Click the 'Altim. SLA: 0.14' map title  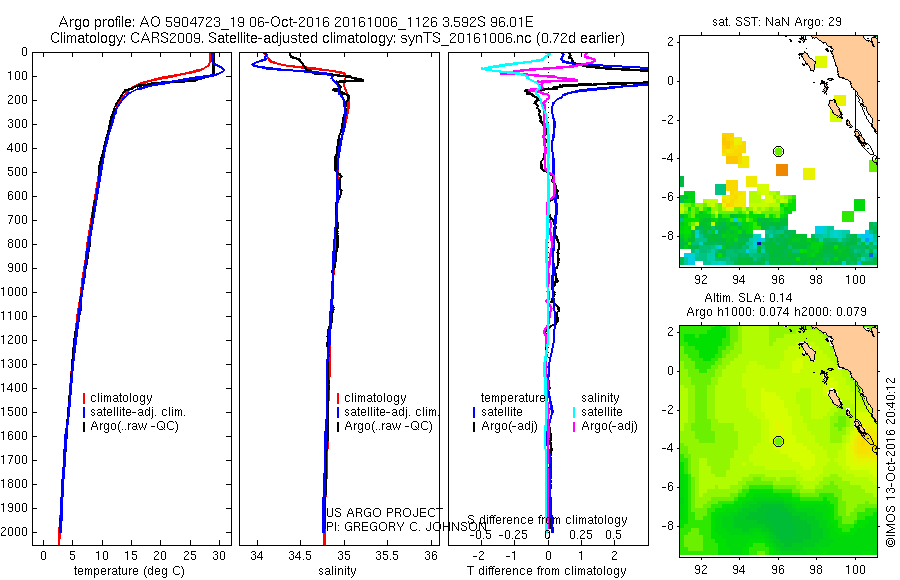click(748, 298)
